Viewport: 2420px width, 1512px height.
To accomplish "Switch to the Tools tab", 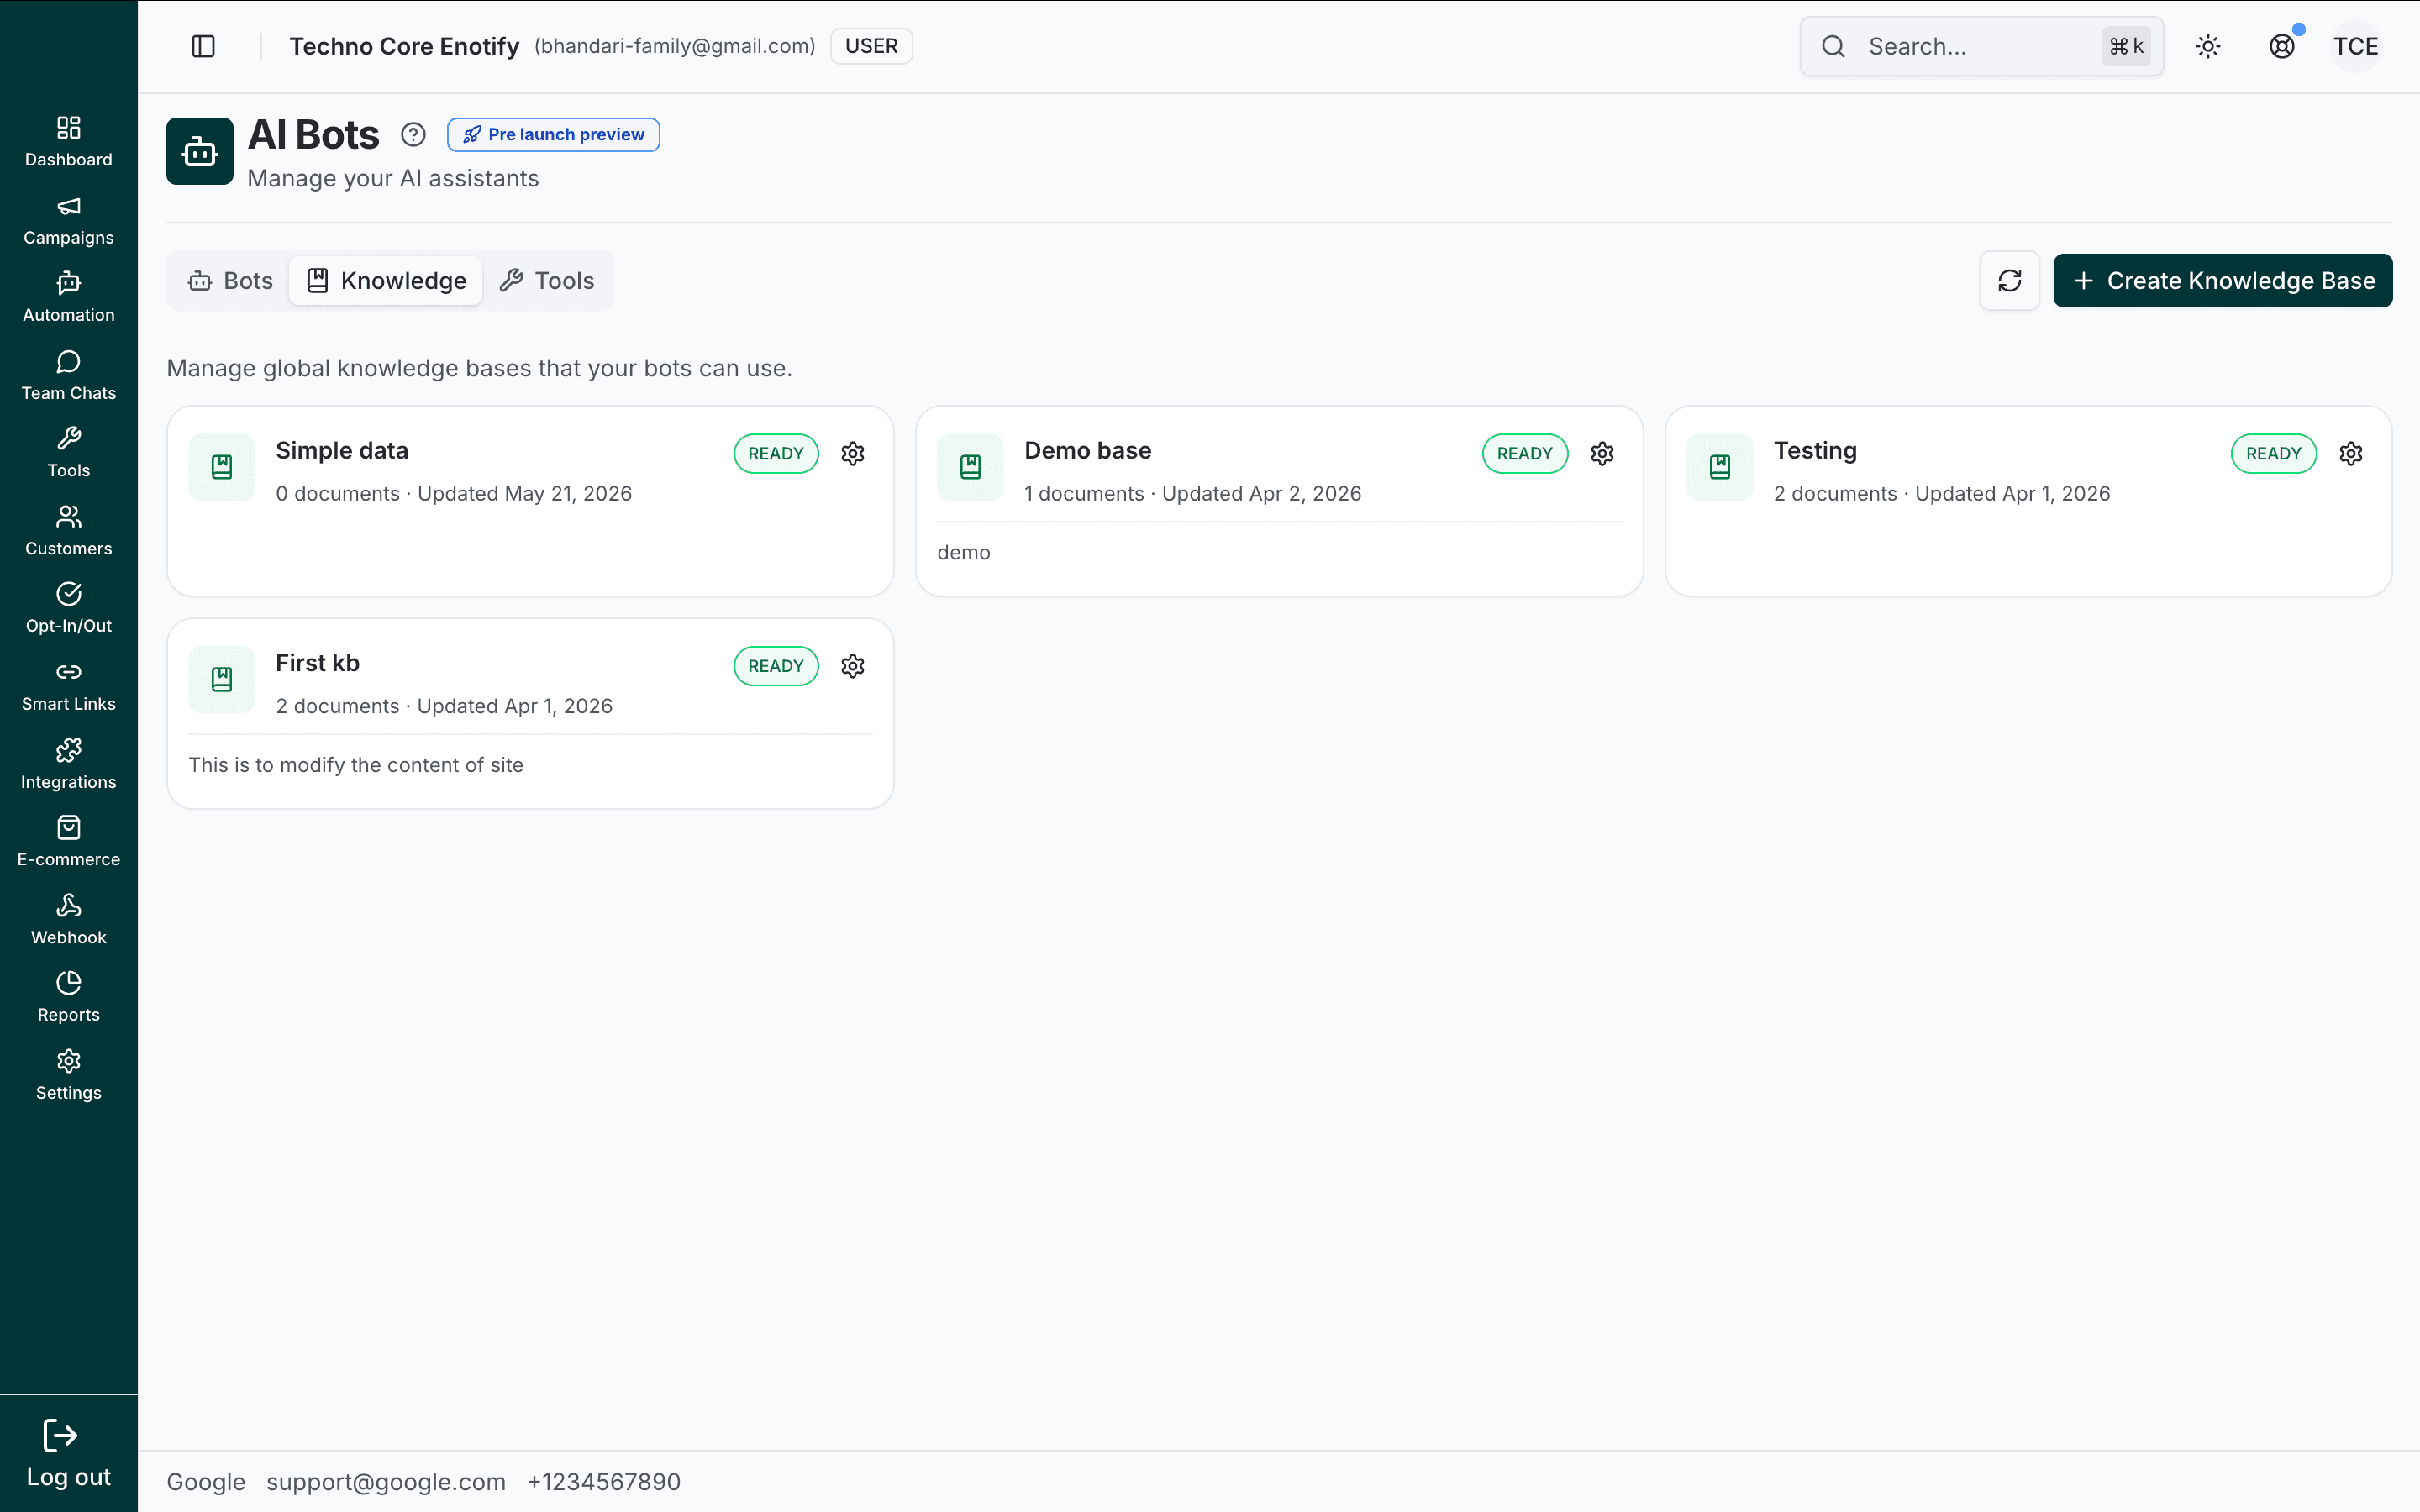I will (547, 281).
